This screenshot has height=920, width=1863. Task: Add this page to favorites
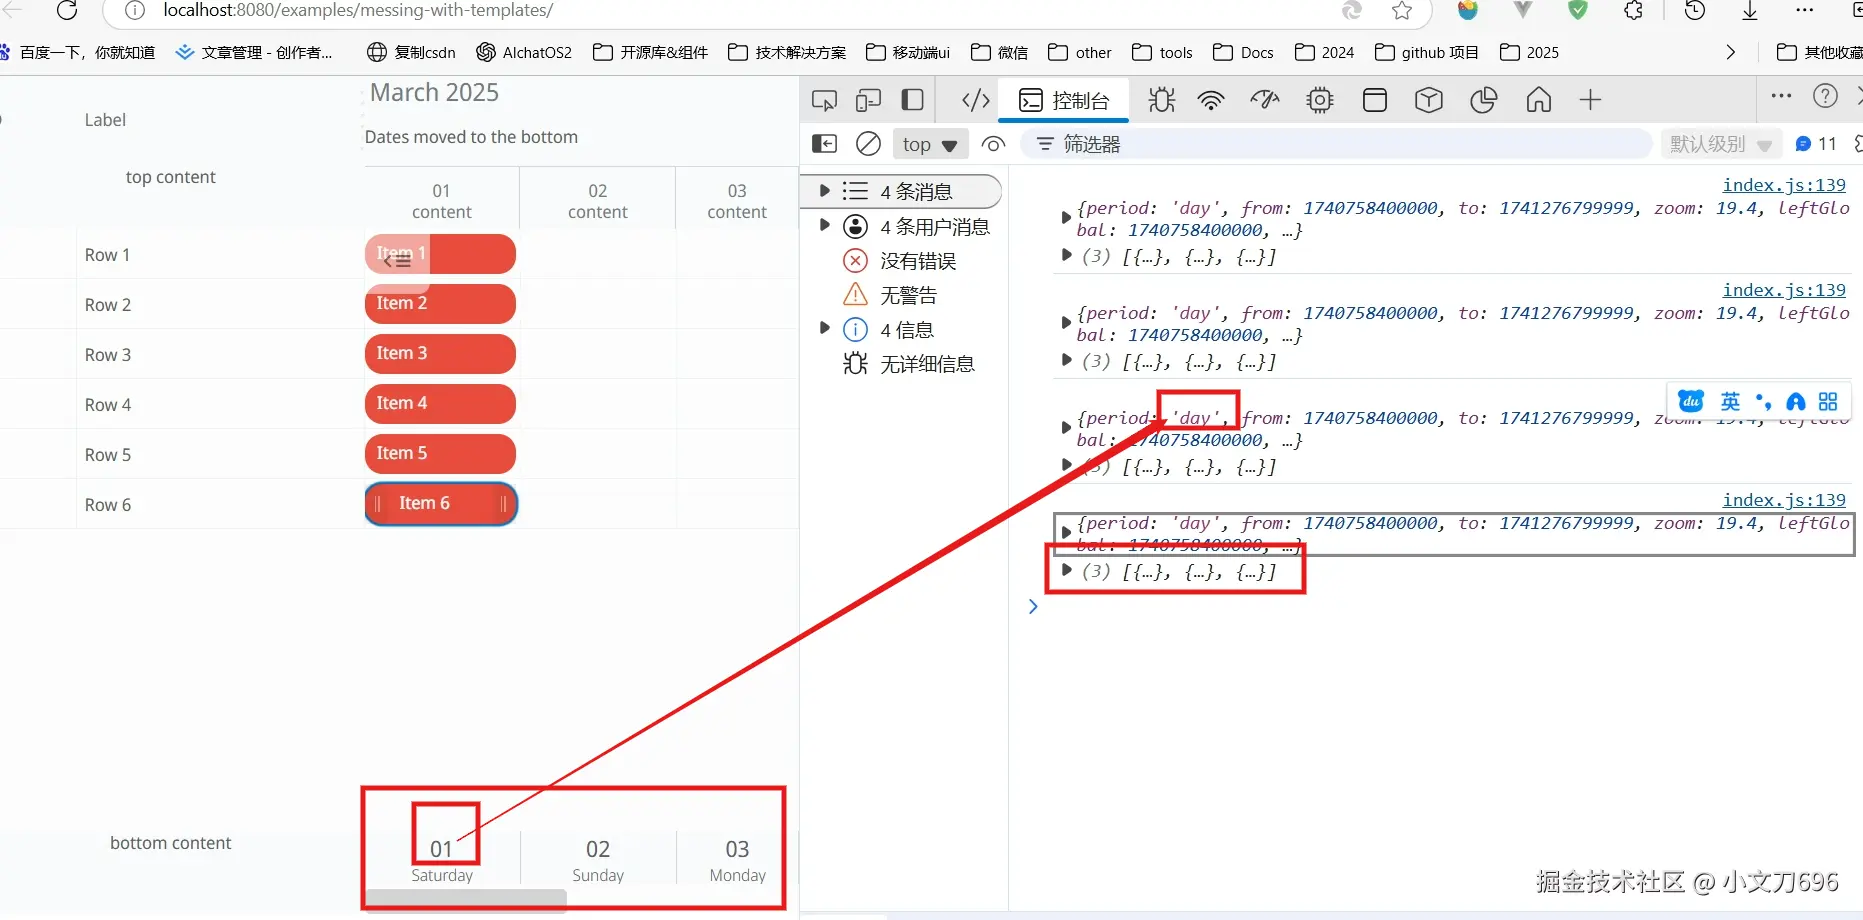pyautogui.click(x=1402, y=10)
